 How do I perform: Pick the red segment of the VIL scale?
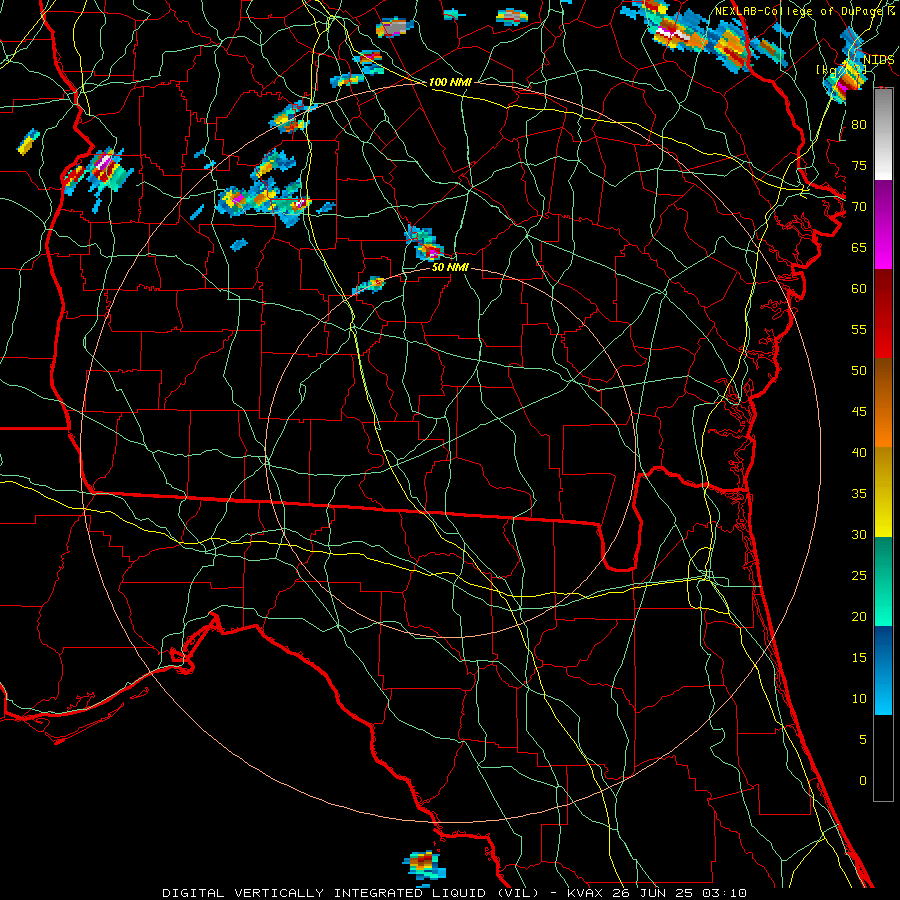pos(883,314)
